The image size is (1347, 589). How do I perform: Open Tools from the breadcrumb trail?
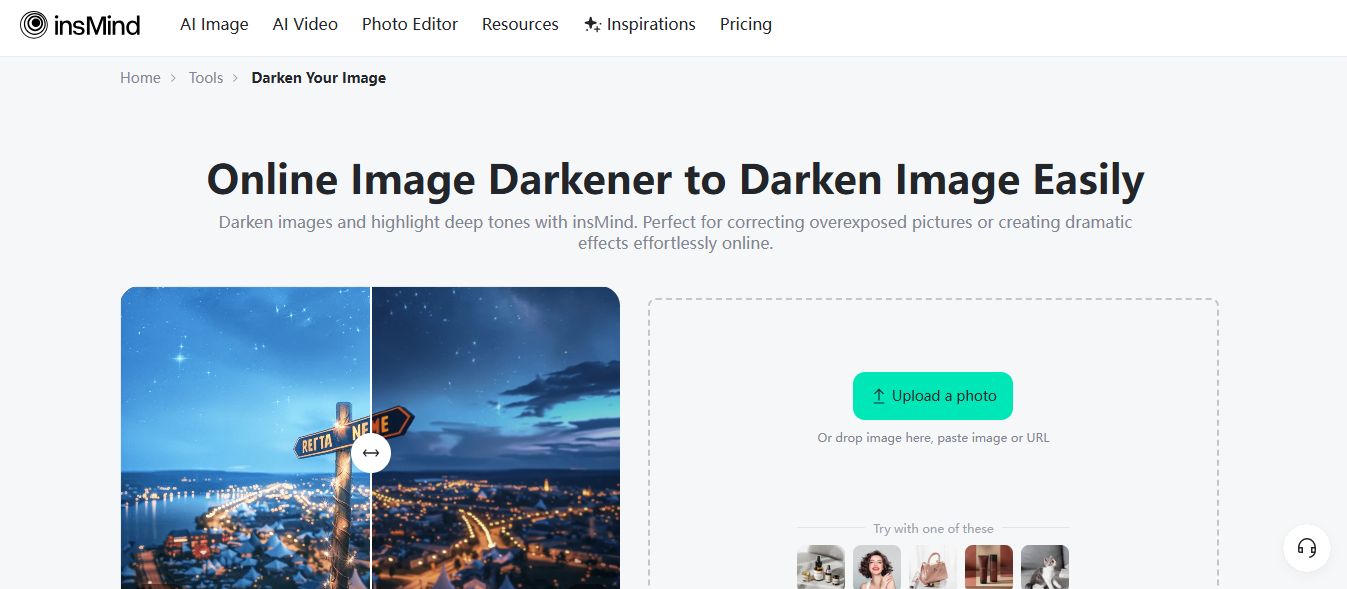(206, 77)
